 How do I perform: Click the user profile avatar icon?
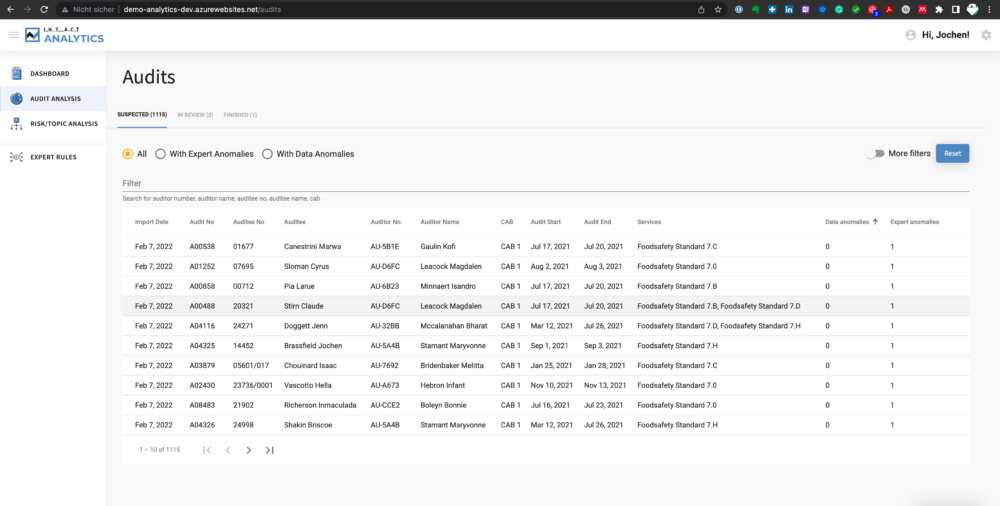point(910,35)
